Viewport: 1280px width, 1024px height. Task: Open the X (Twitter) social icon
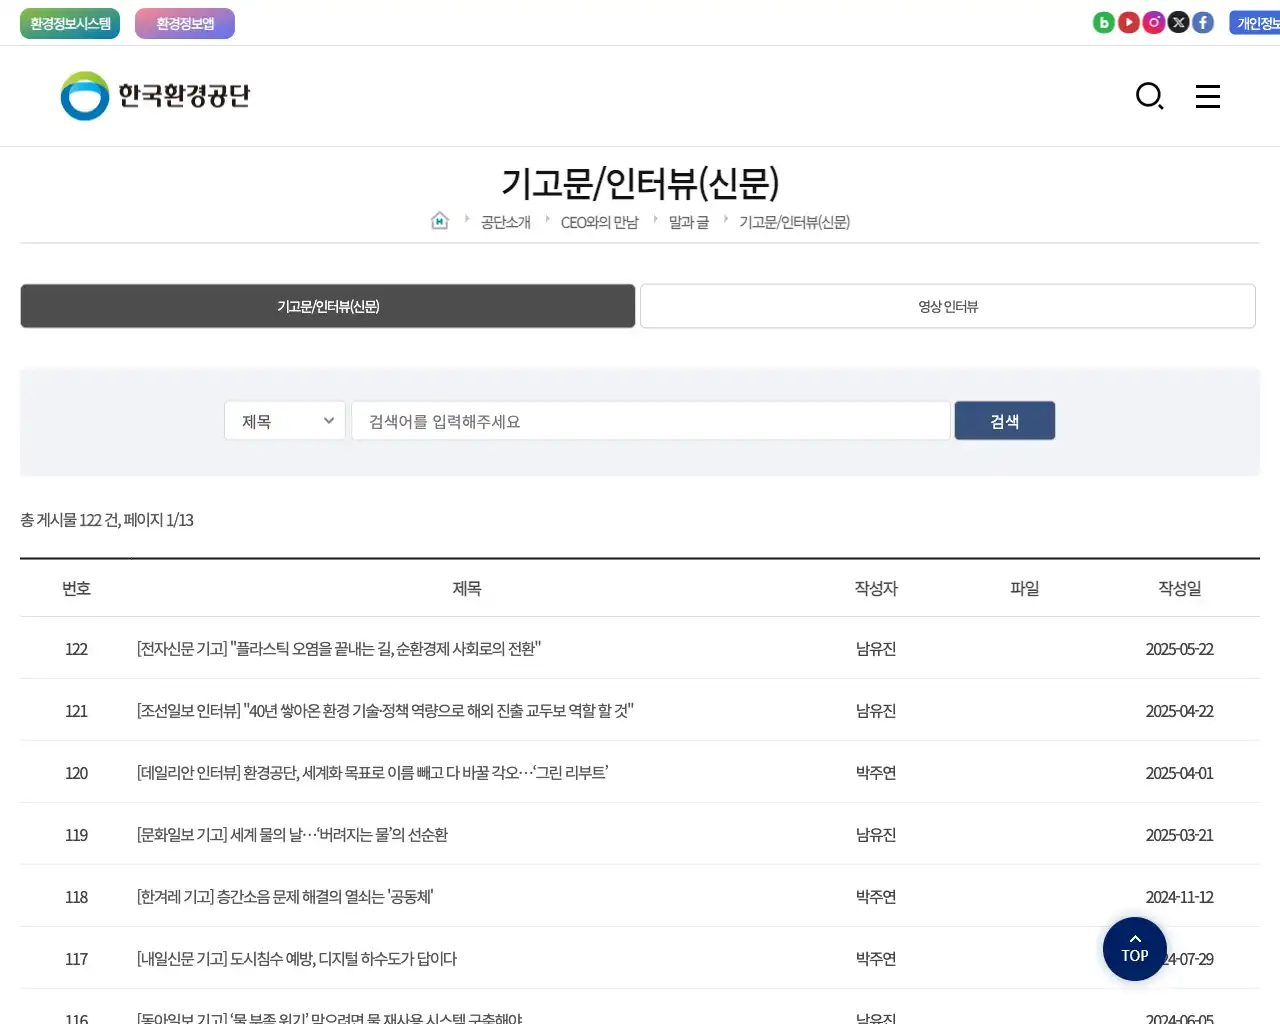1178,21
